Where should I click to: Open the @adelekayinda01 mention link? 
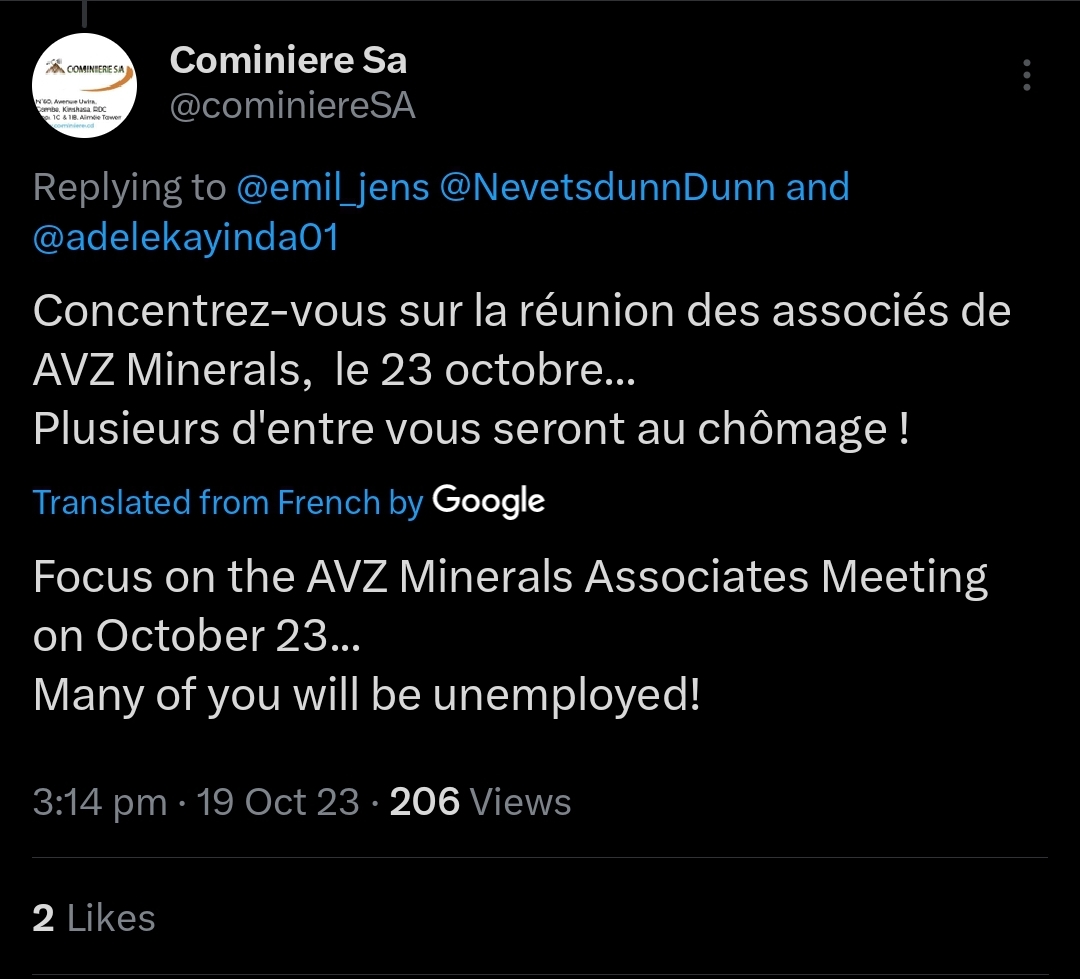tap(186, 238)
